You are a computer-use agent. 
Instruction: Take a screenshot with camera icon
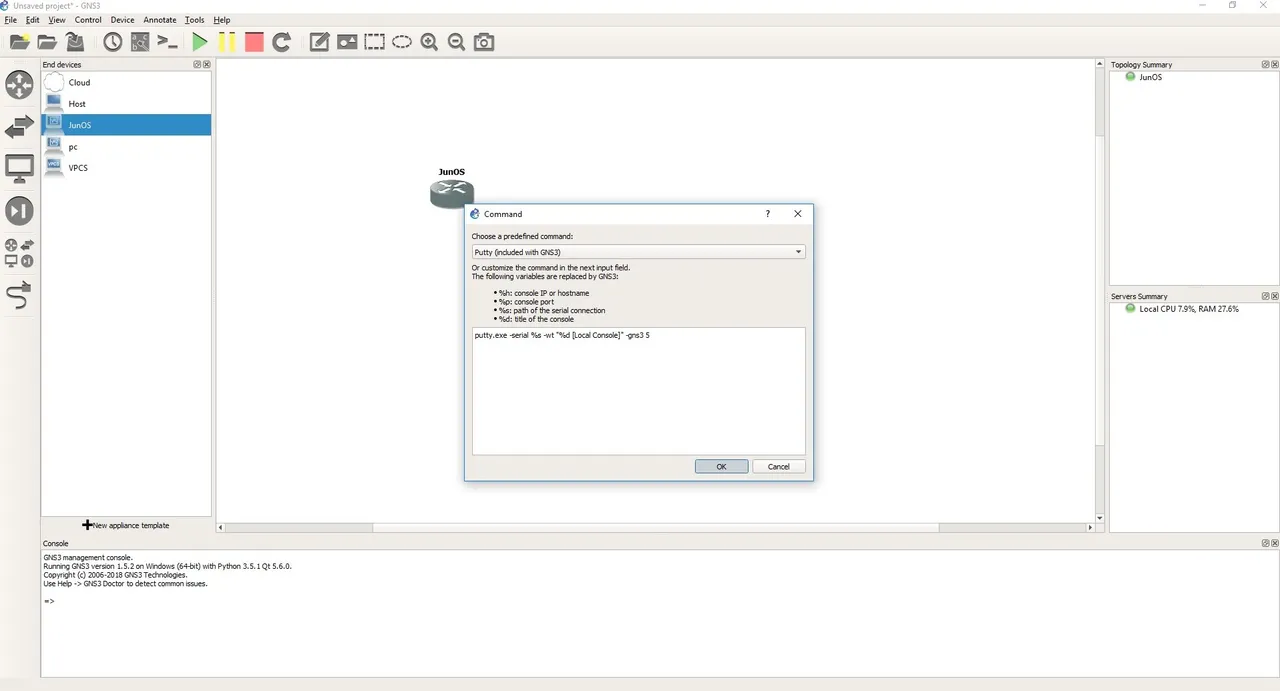click(x=484, y=42)
